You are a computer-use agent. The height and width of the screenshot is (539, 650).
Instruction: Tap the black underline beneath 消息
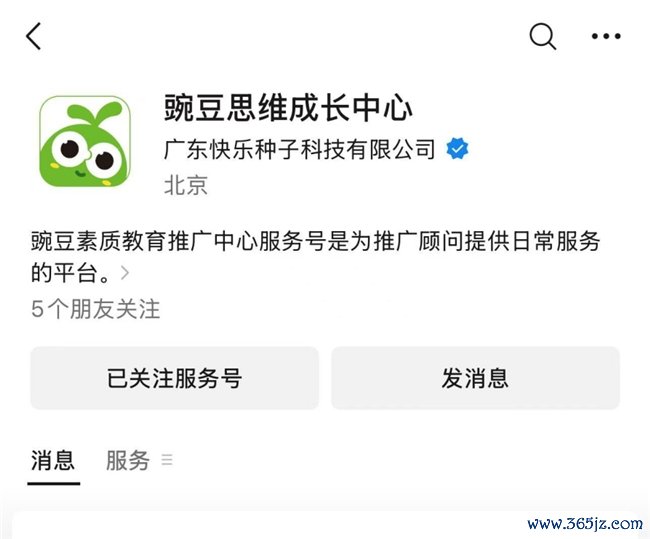click(x=54, y=483)
